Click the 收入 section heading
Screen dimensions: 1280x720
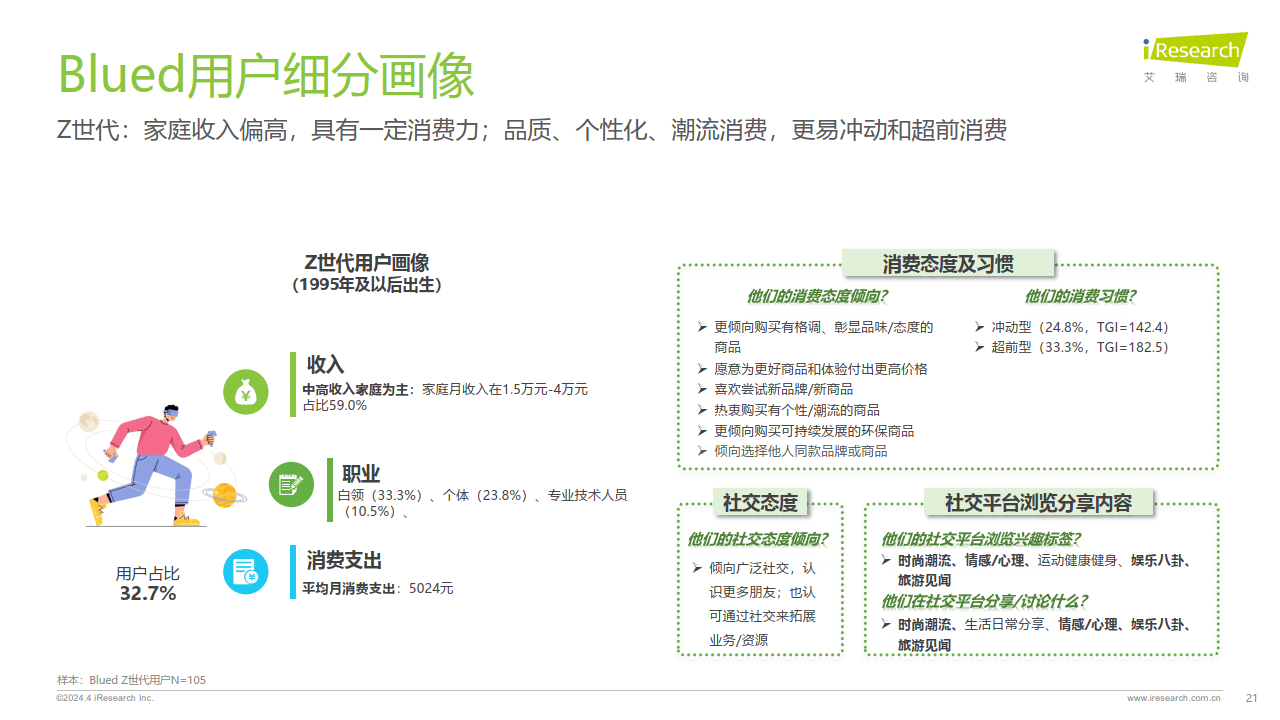[325, 364]
